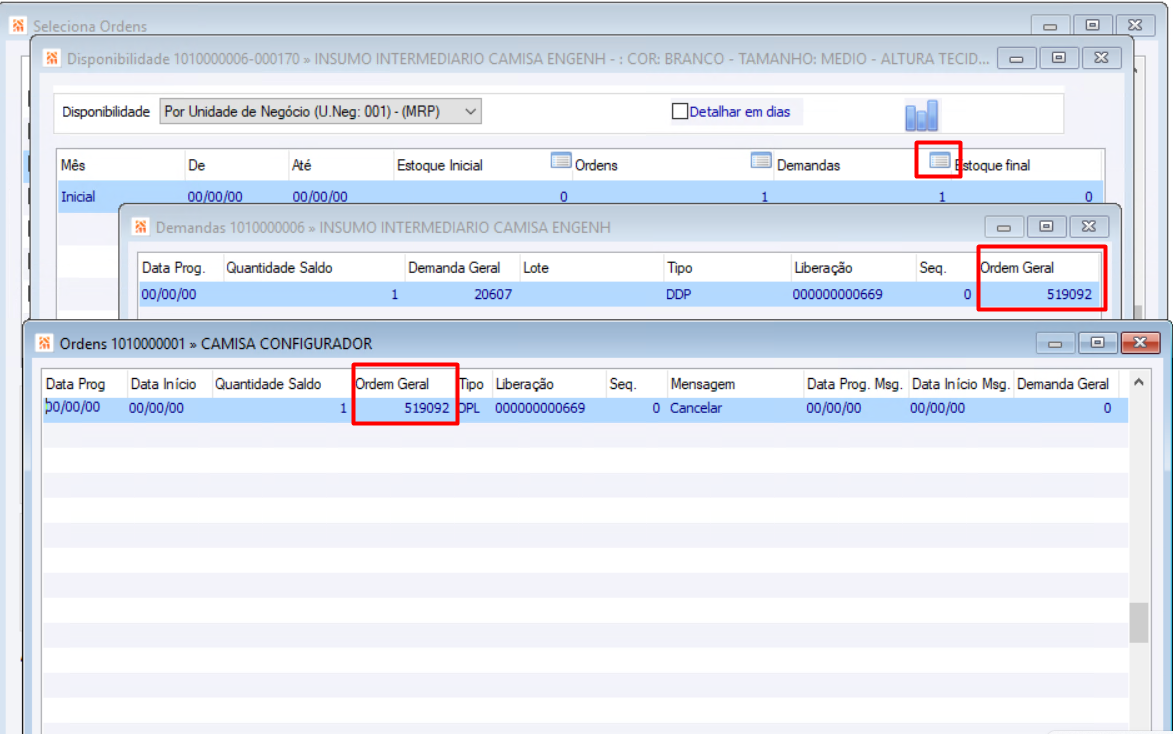Click the Seleciona Ordens window app icon

tap(19, 25)
